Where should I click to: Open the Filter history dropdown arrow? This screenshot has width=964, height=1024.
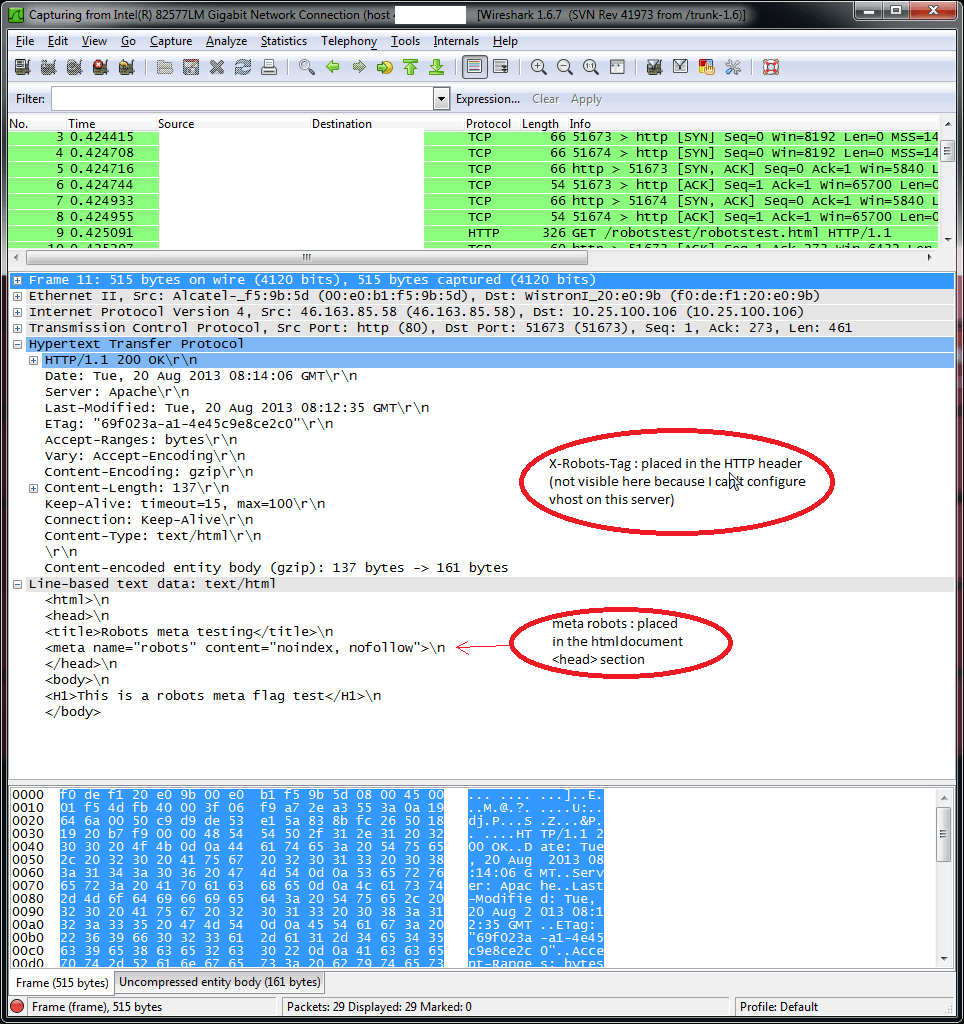[441, 99]
